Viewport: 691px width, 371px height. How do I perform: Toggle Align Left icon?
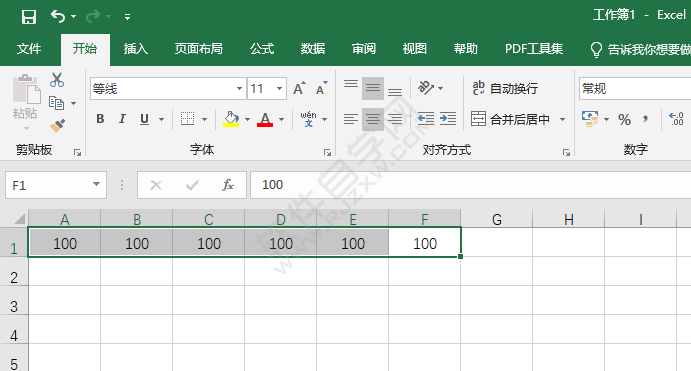click(x=351, y=119)
